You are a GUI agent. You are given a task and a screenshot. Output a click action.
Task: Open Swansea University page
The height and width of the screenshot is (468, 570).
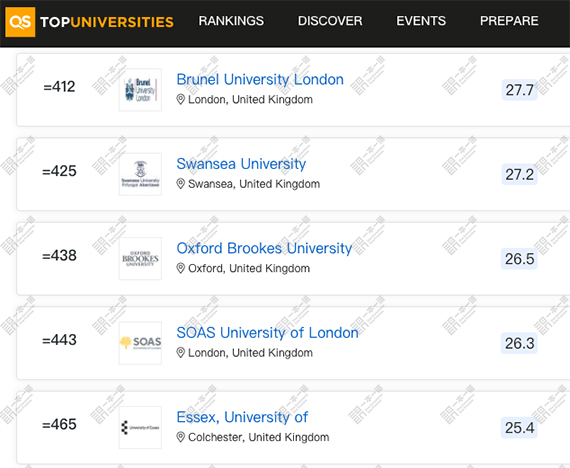(x=241, y=164)
